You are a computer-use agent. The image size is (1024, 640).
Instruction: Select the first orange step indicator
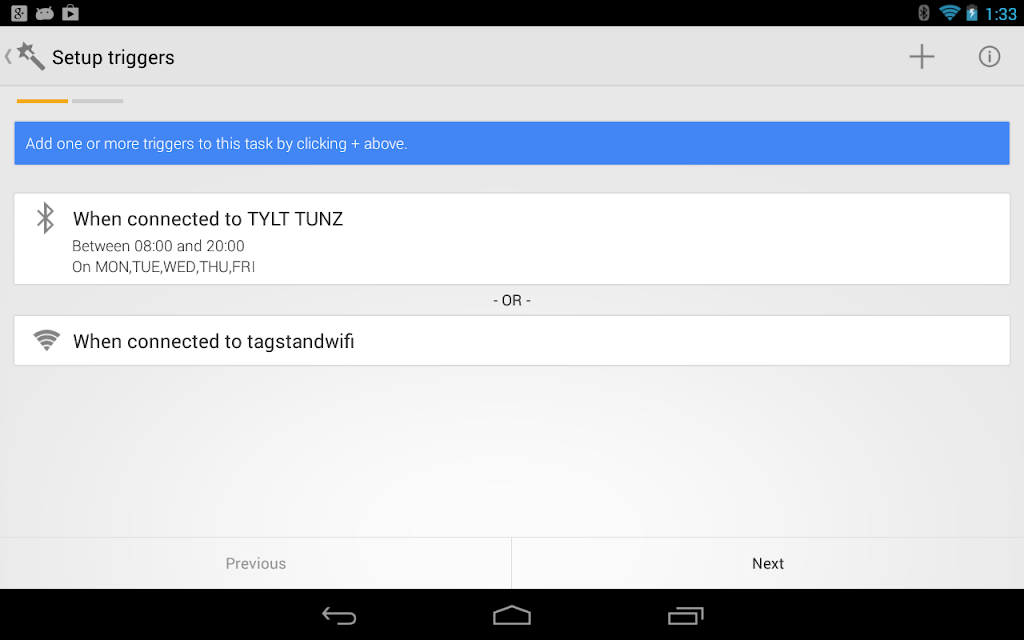point(42,101)
